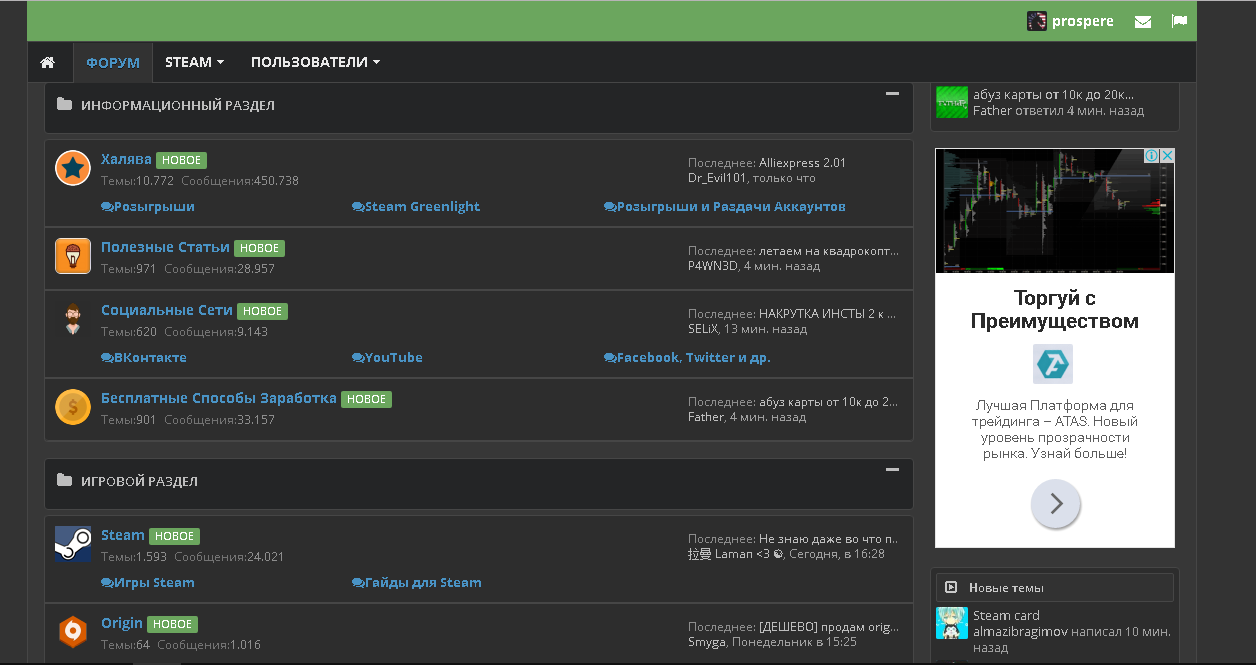Open latest post [ДЕШЕВО] продам orig...

[x=829, y=626]
